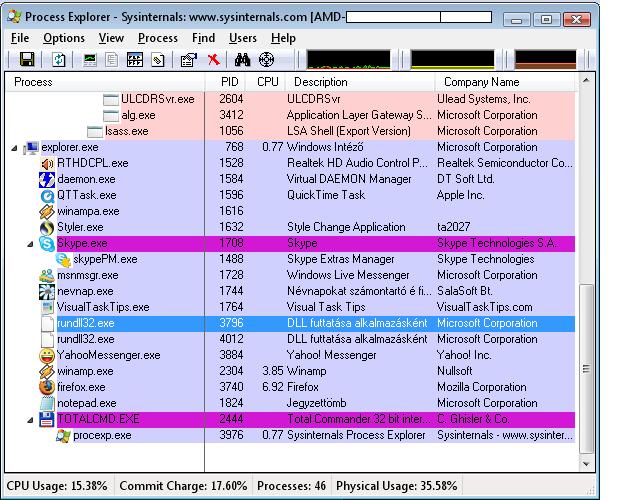Click 'Processes: 46' in status bar
The height and width of the screenshot is (500, 640).
[291, 486]
